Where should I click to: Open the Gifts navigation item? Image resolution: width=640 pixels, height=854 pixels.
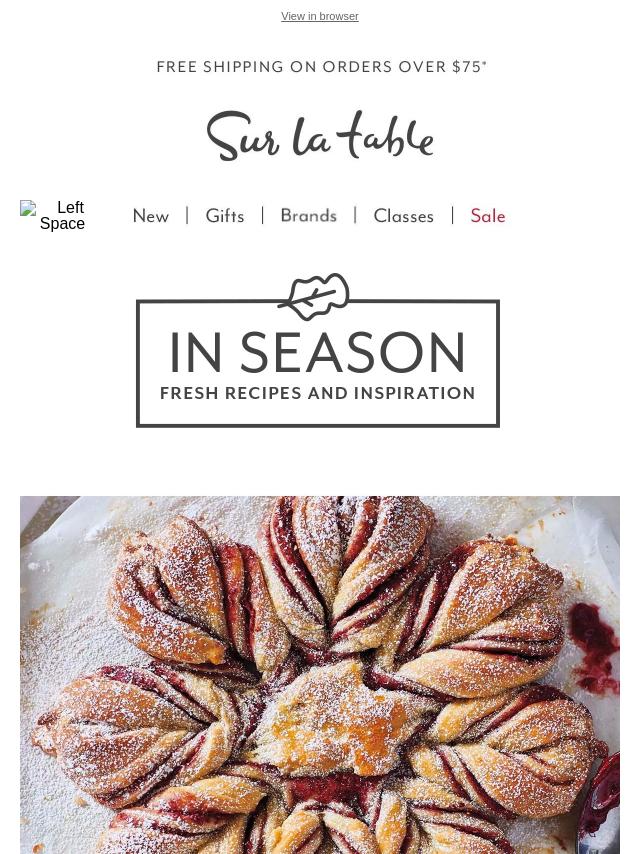(x=225, y=216)
